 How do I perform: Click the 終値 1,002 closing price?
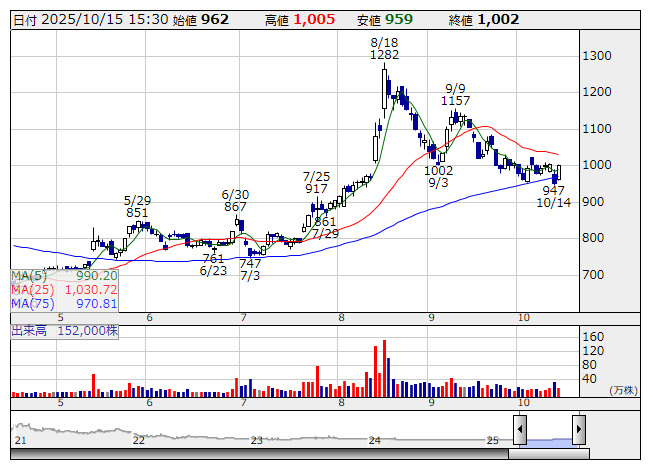pyautogui.click(x=484, y=20)
